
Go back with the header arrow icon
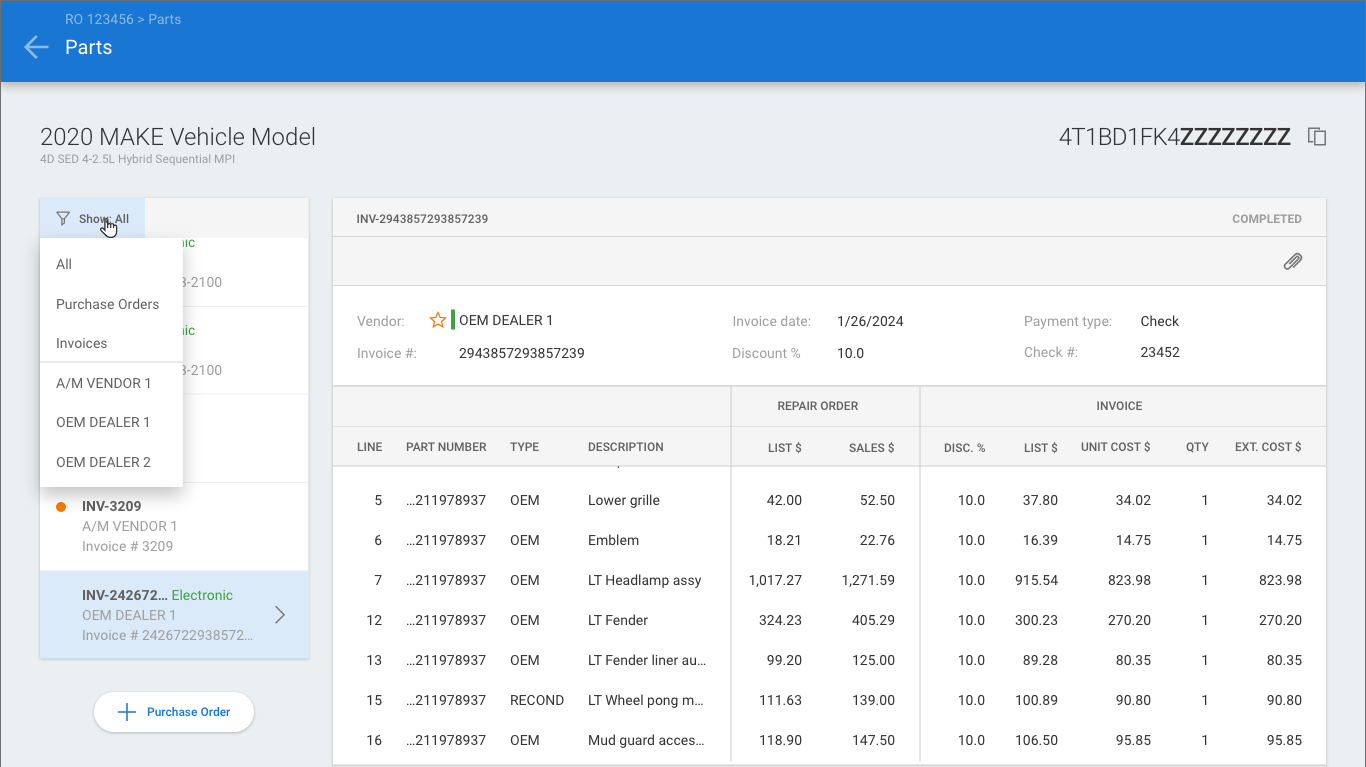coord(36,47)
